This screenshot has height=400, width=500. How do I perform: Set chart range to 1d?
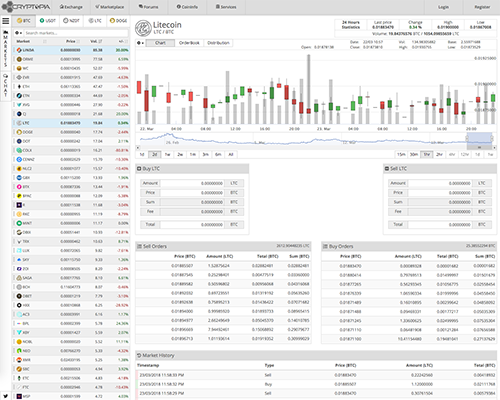(142, 154)
